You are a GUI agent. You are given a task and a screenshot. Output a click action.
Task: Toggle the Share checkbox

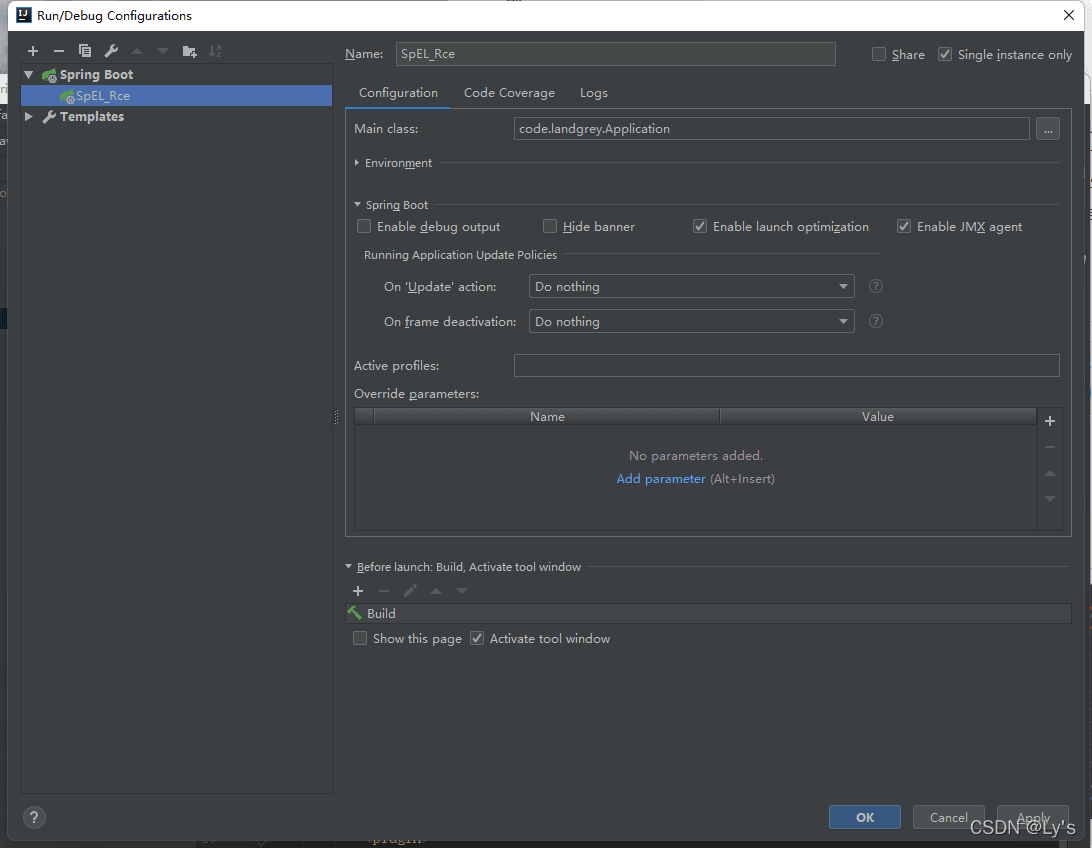point(879,54)
